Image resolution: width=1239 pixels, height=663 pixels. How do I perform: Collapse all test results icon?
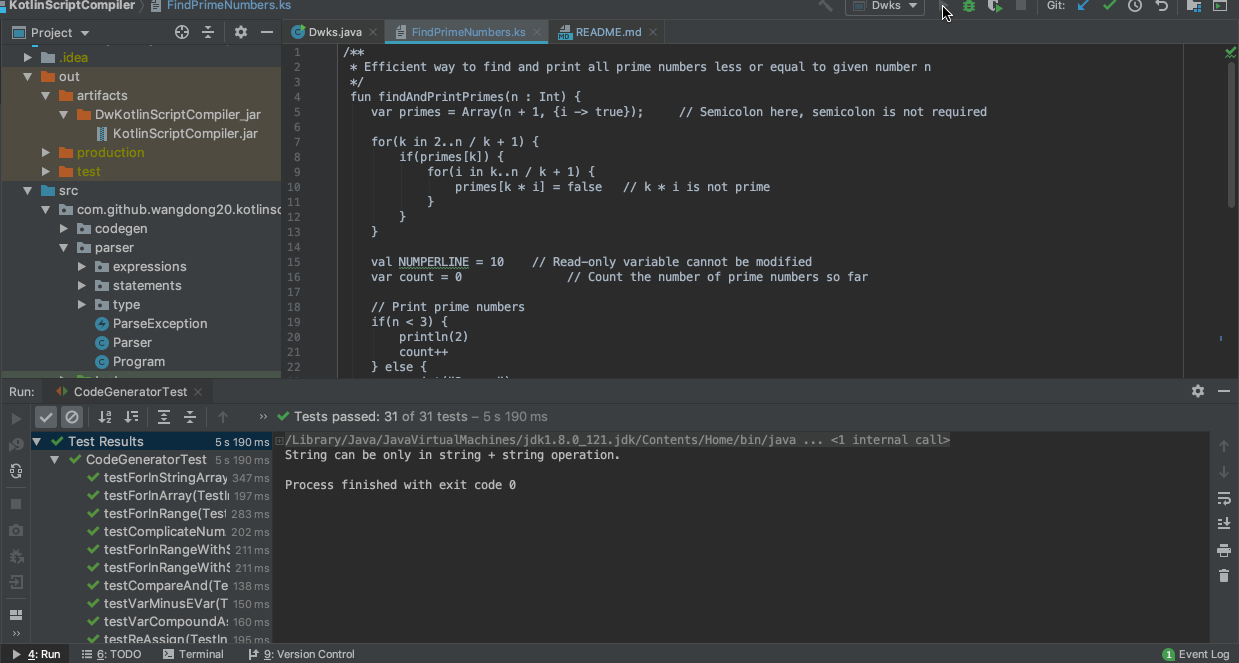tap(190, 417)
